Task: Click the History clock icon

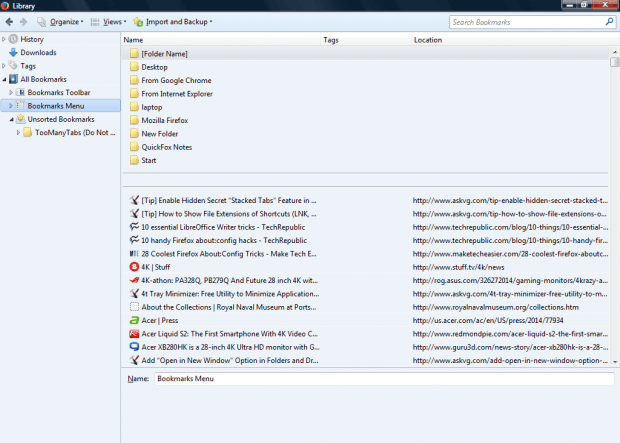Action: pos(13,39)
